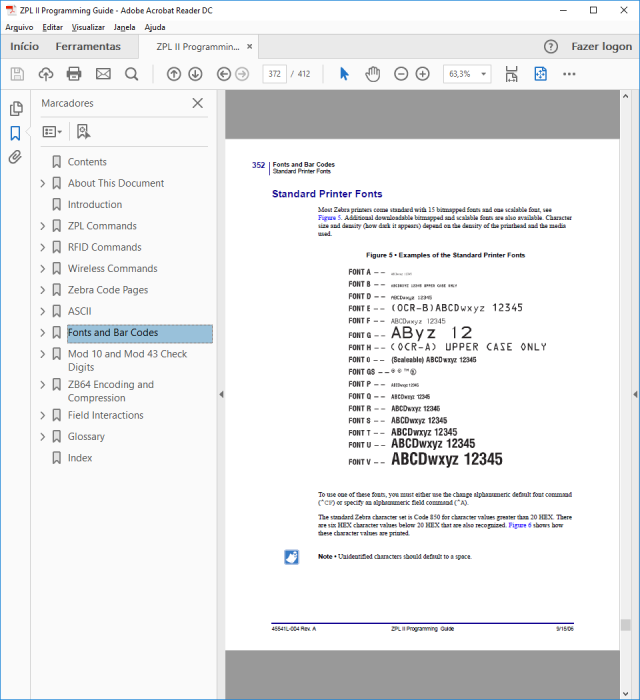Click the Zoom out minus icon
The height and width of the screenshot is (700, 640).
click(401, 74)
